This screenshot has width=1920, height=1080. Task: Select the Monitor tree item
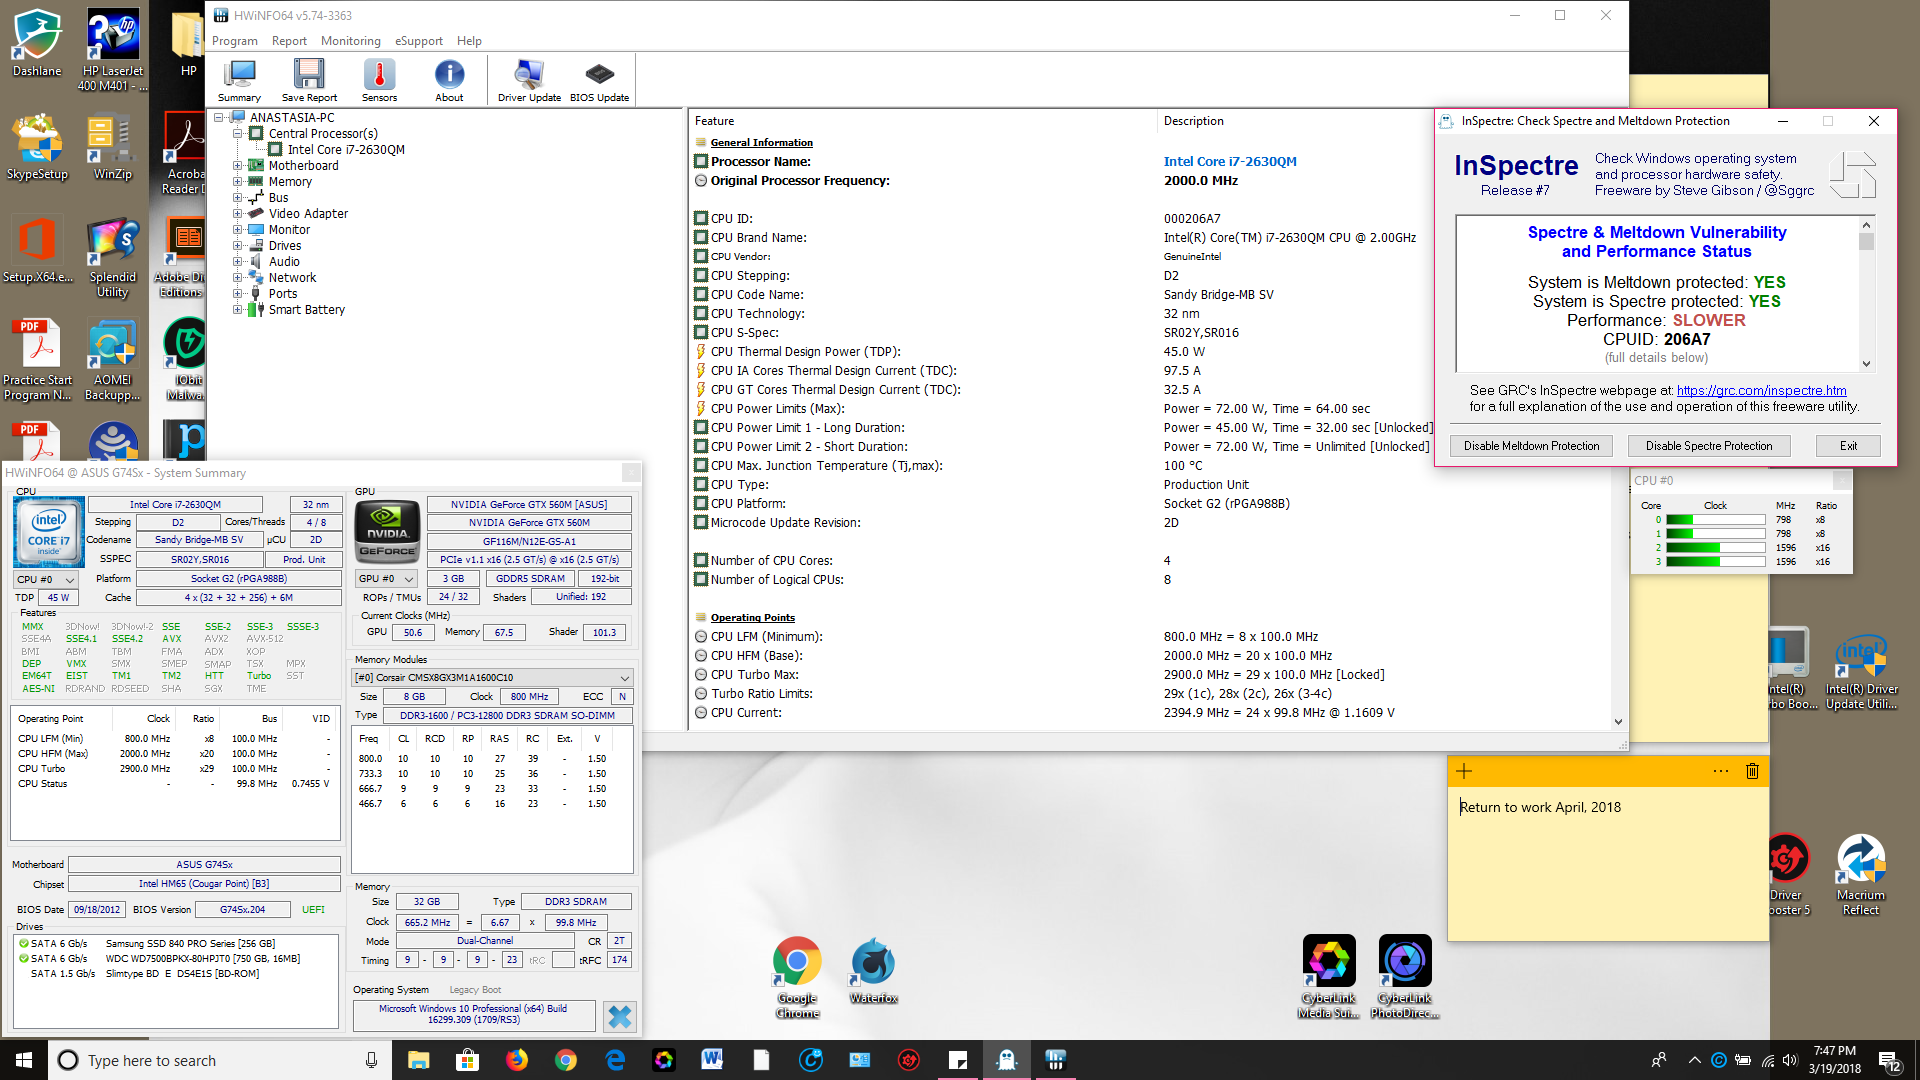pyautogui.click(x=289, y=230)
